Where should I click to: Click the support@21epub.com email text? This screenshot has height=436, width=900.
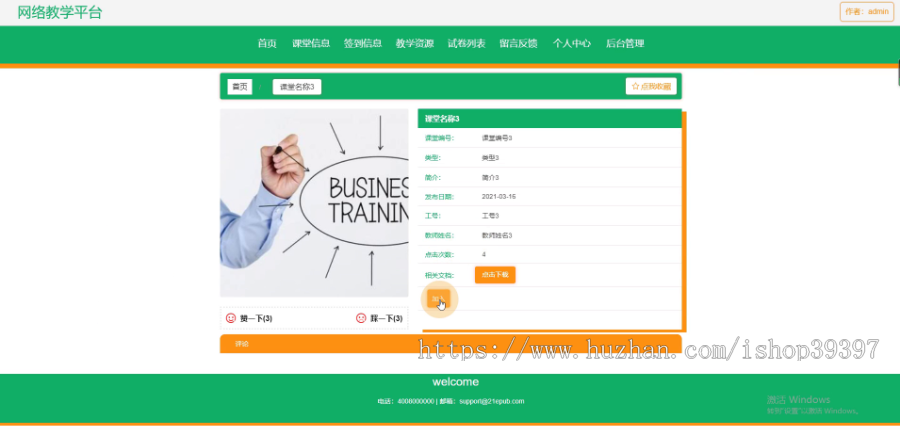491,402
